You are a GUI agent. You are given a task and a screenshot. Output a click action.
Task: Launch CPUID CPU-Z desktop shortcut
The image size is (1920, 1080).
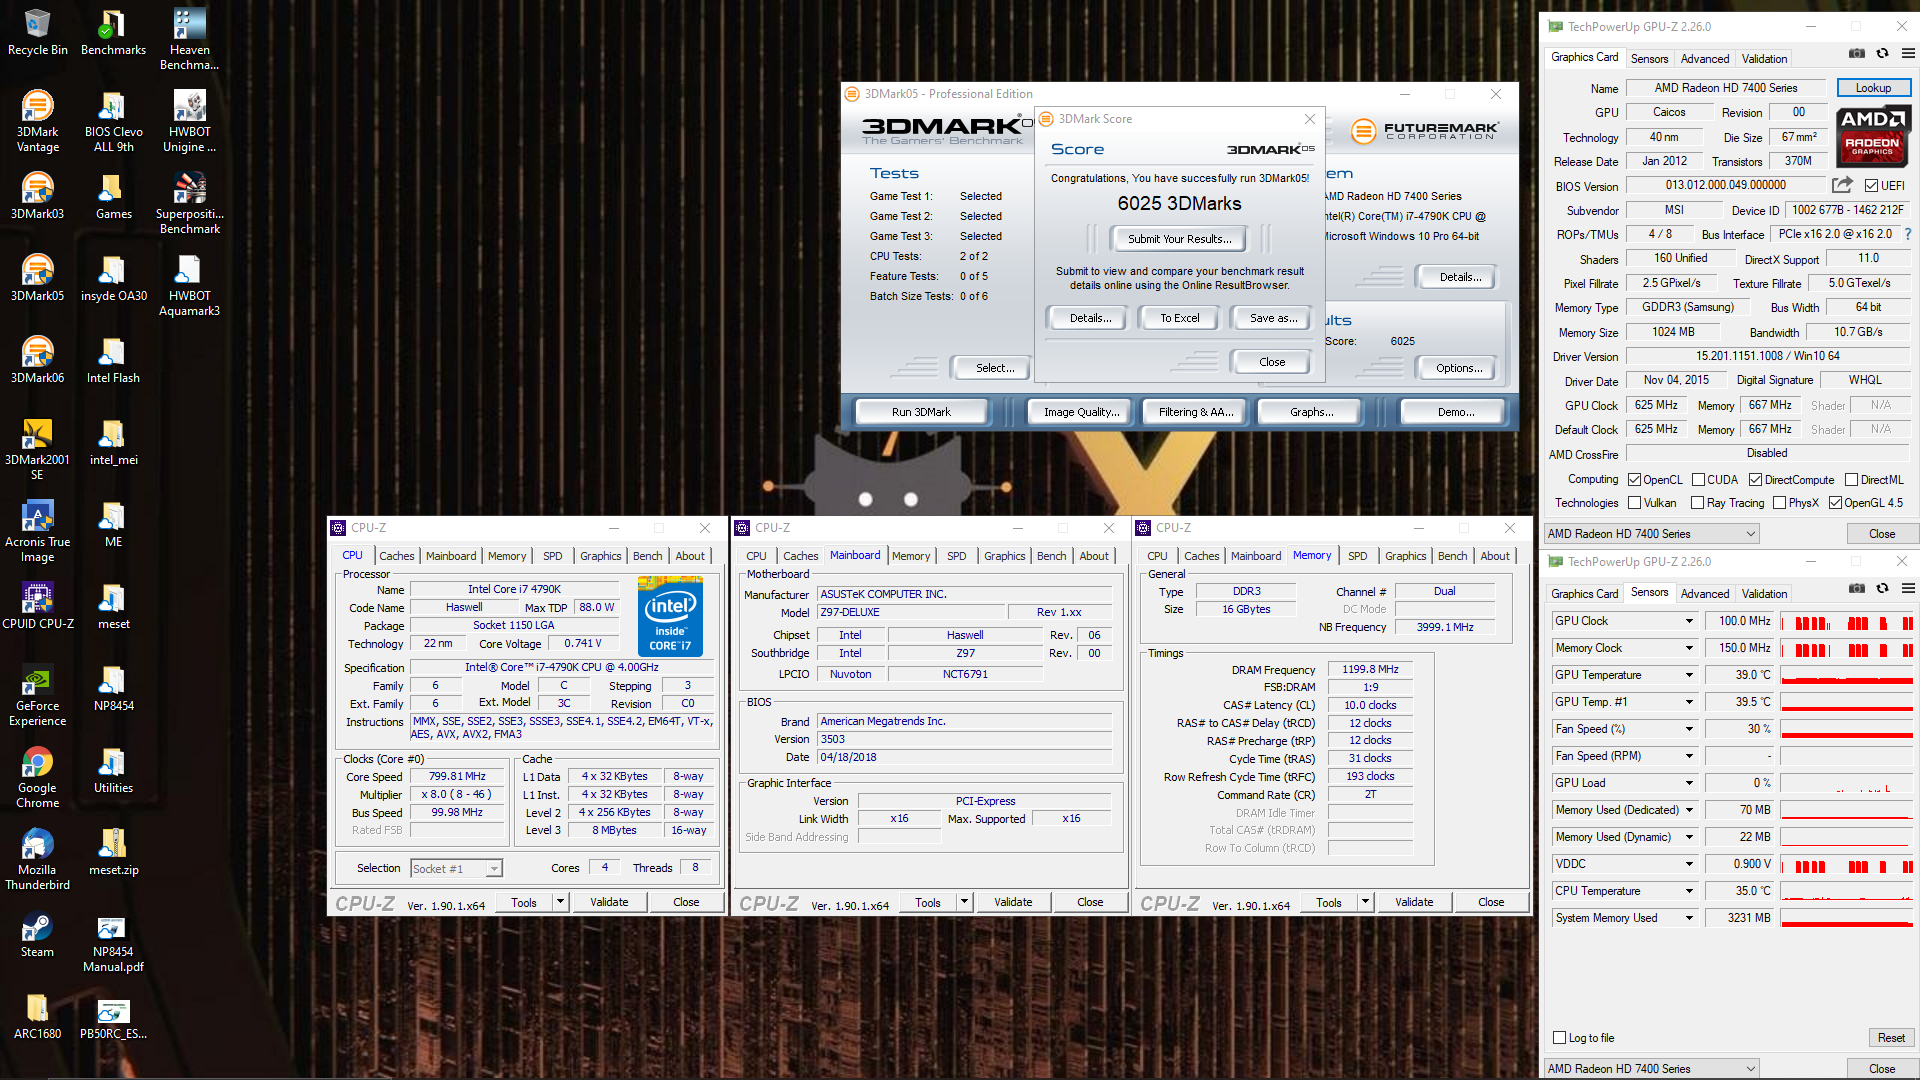37,606
